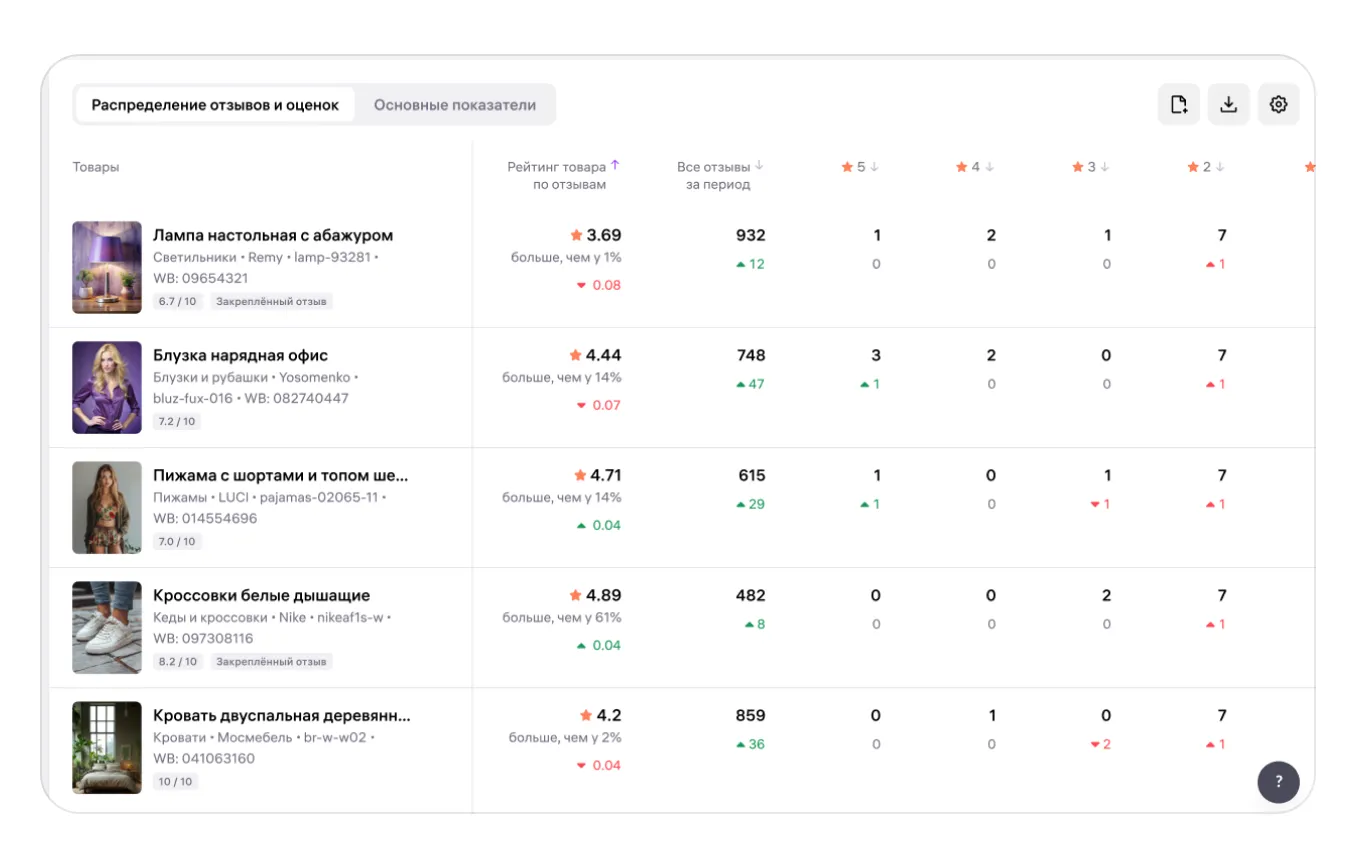Click Закреплённый отзыв badge on lamp row
The height and width of the screenshot is (868, 1356).
271,301
